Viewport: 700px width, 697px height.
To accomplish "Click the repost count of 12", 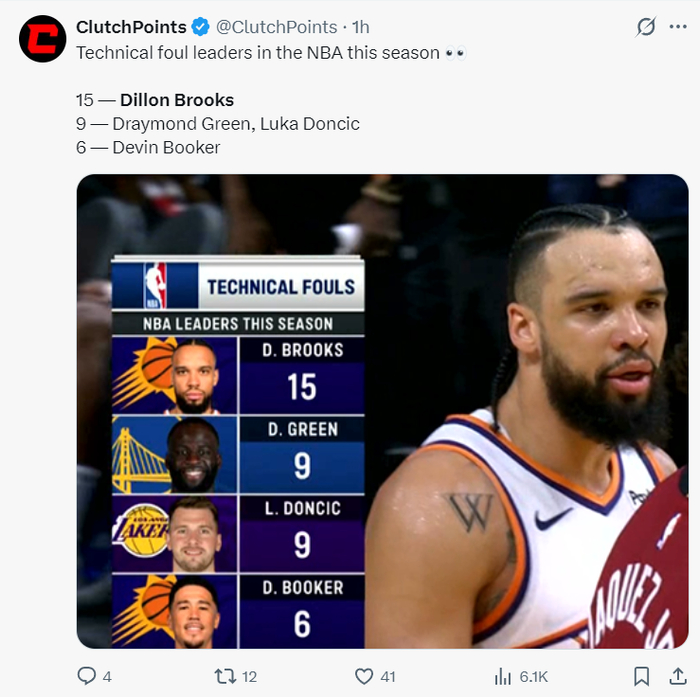I will [249, 677].
